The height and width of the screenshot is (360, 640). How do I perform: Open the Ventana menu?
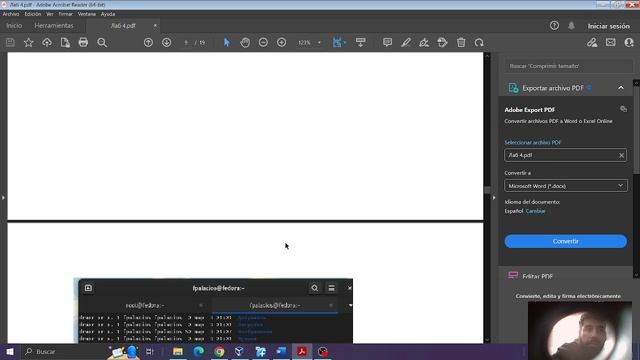point(87,14)
